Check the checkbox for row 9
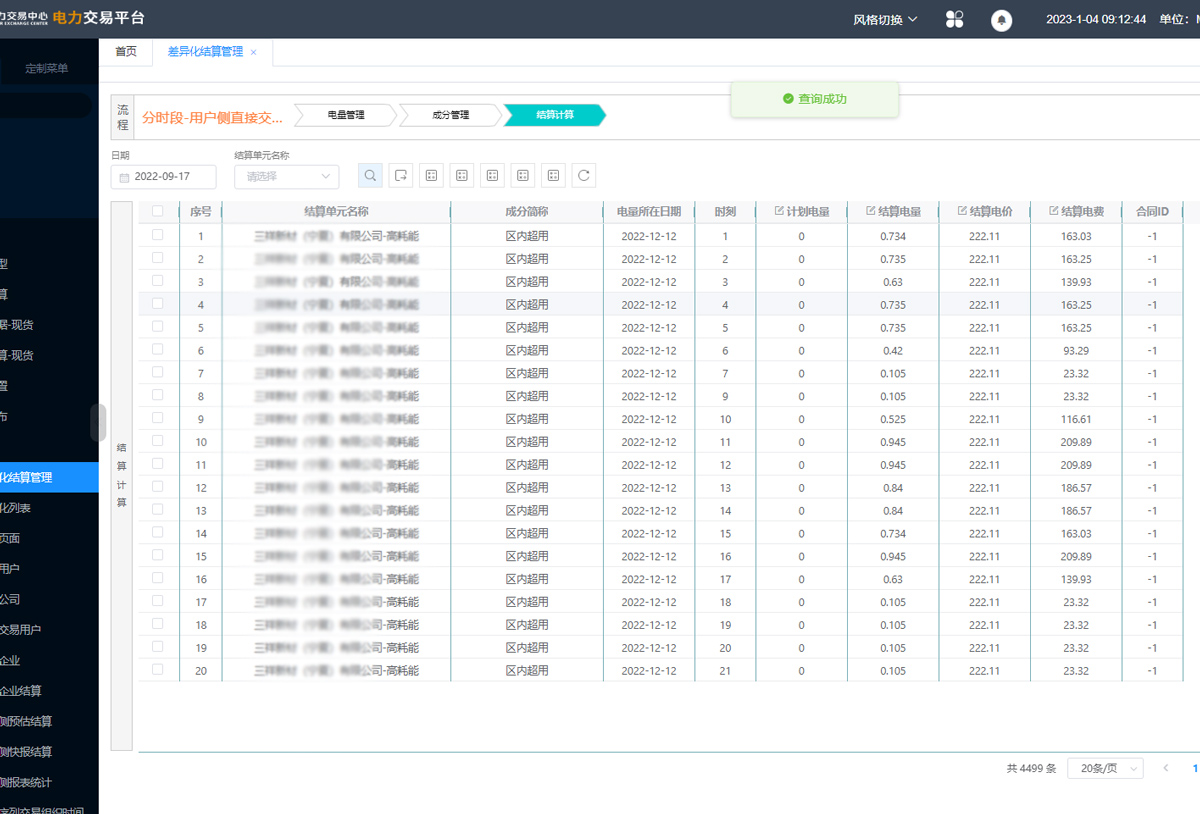Image resolution: width=1200 pixels, height=814 pixels. tap(158, 418)
